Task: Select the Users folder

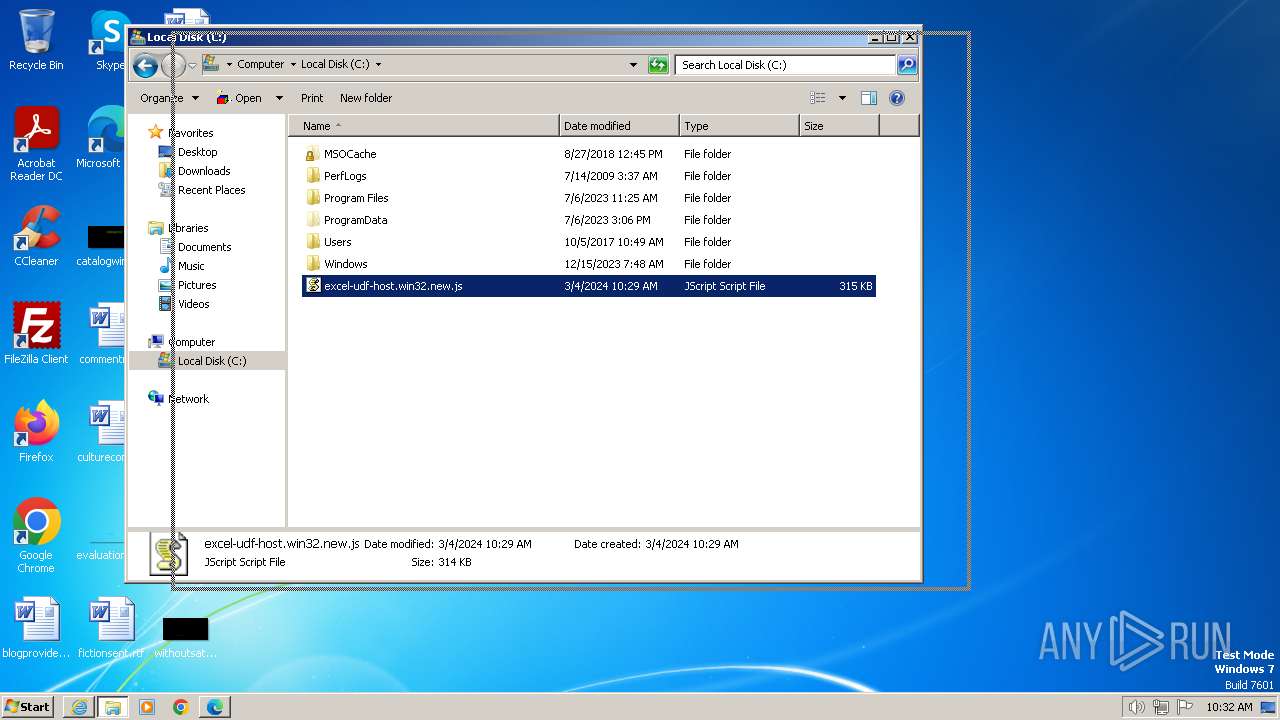Action: [x=337, y=242]
